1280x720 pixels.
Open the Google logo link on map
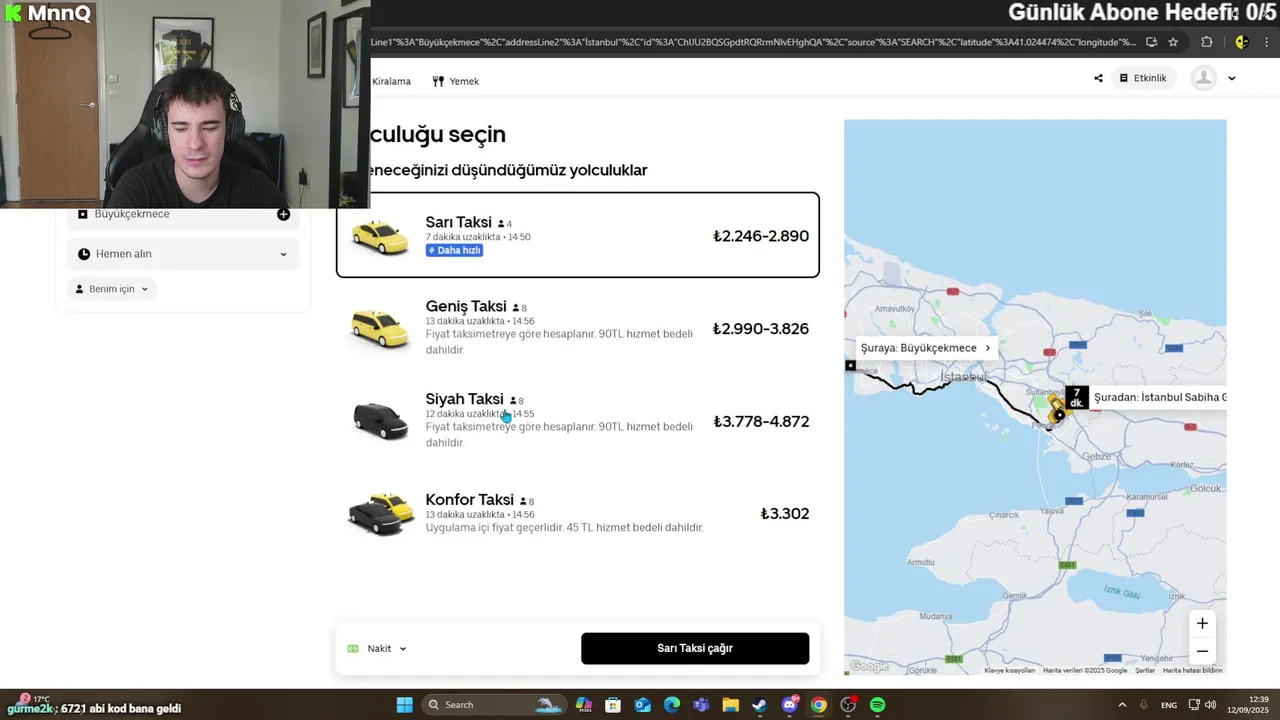[x=869, y=666]
